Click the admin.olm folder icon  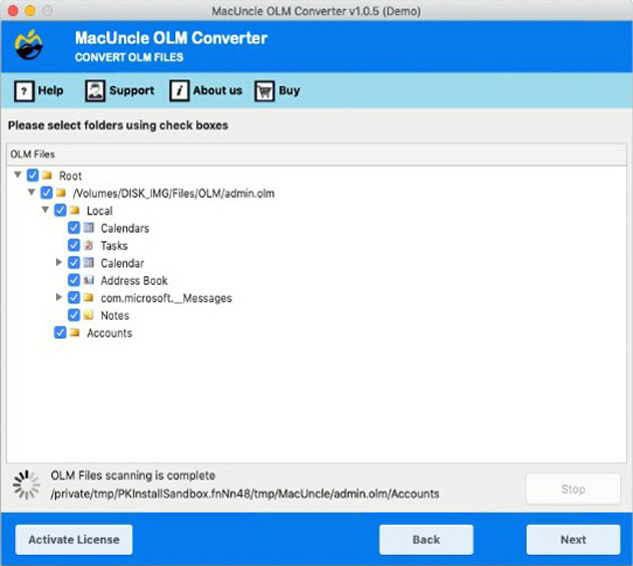coord(61,193)
